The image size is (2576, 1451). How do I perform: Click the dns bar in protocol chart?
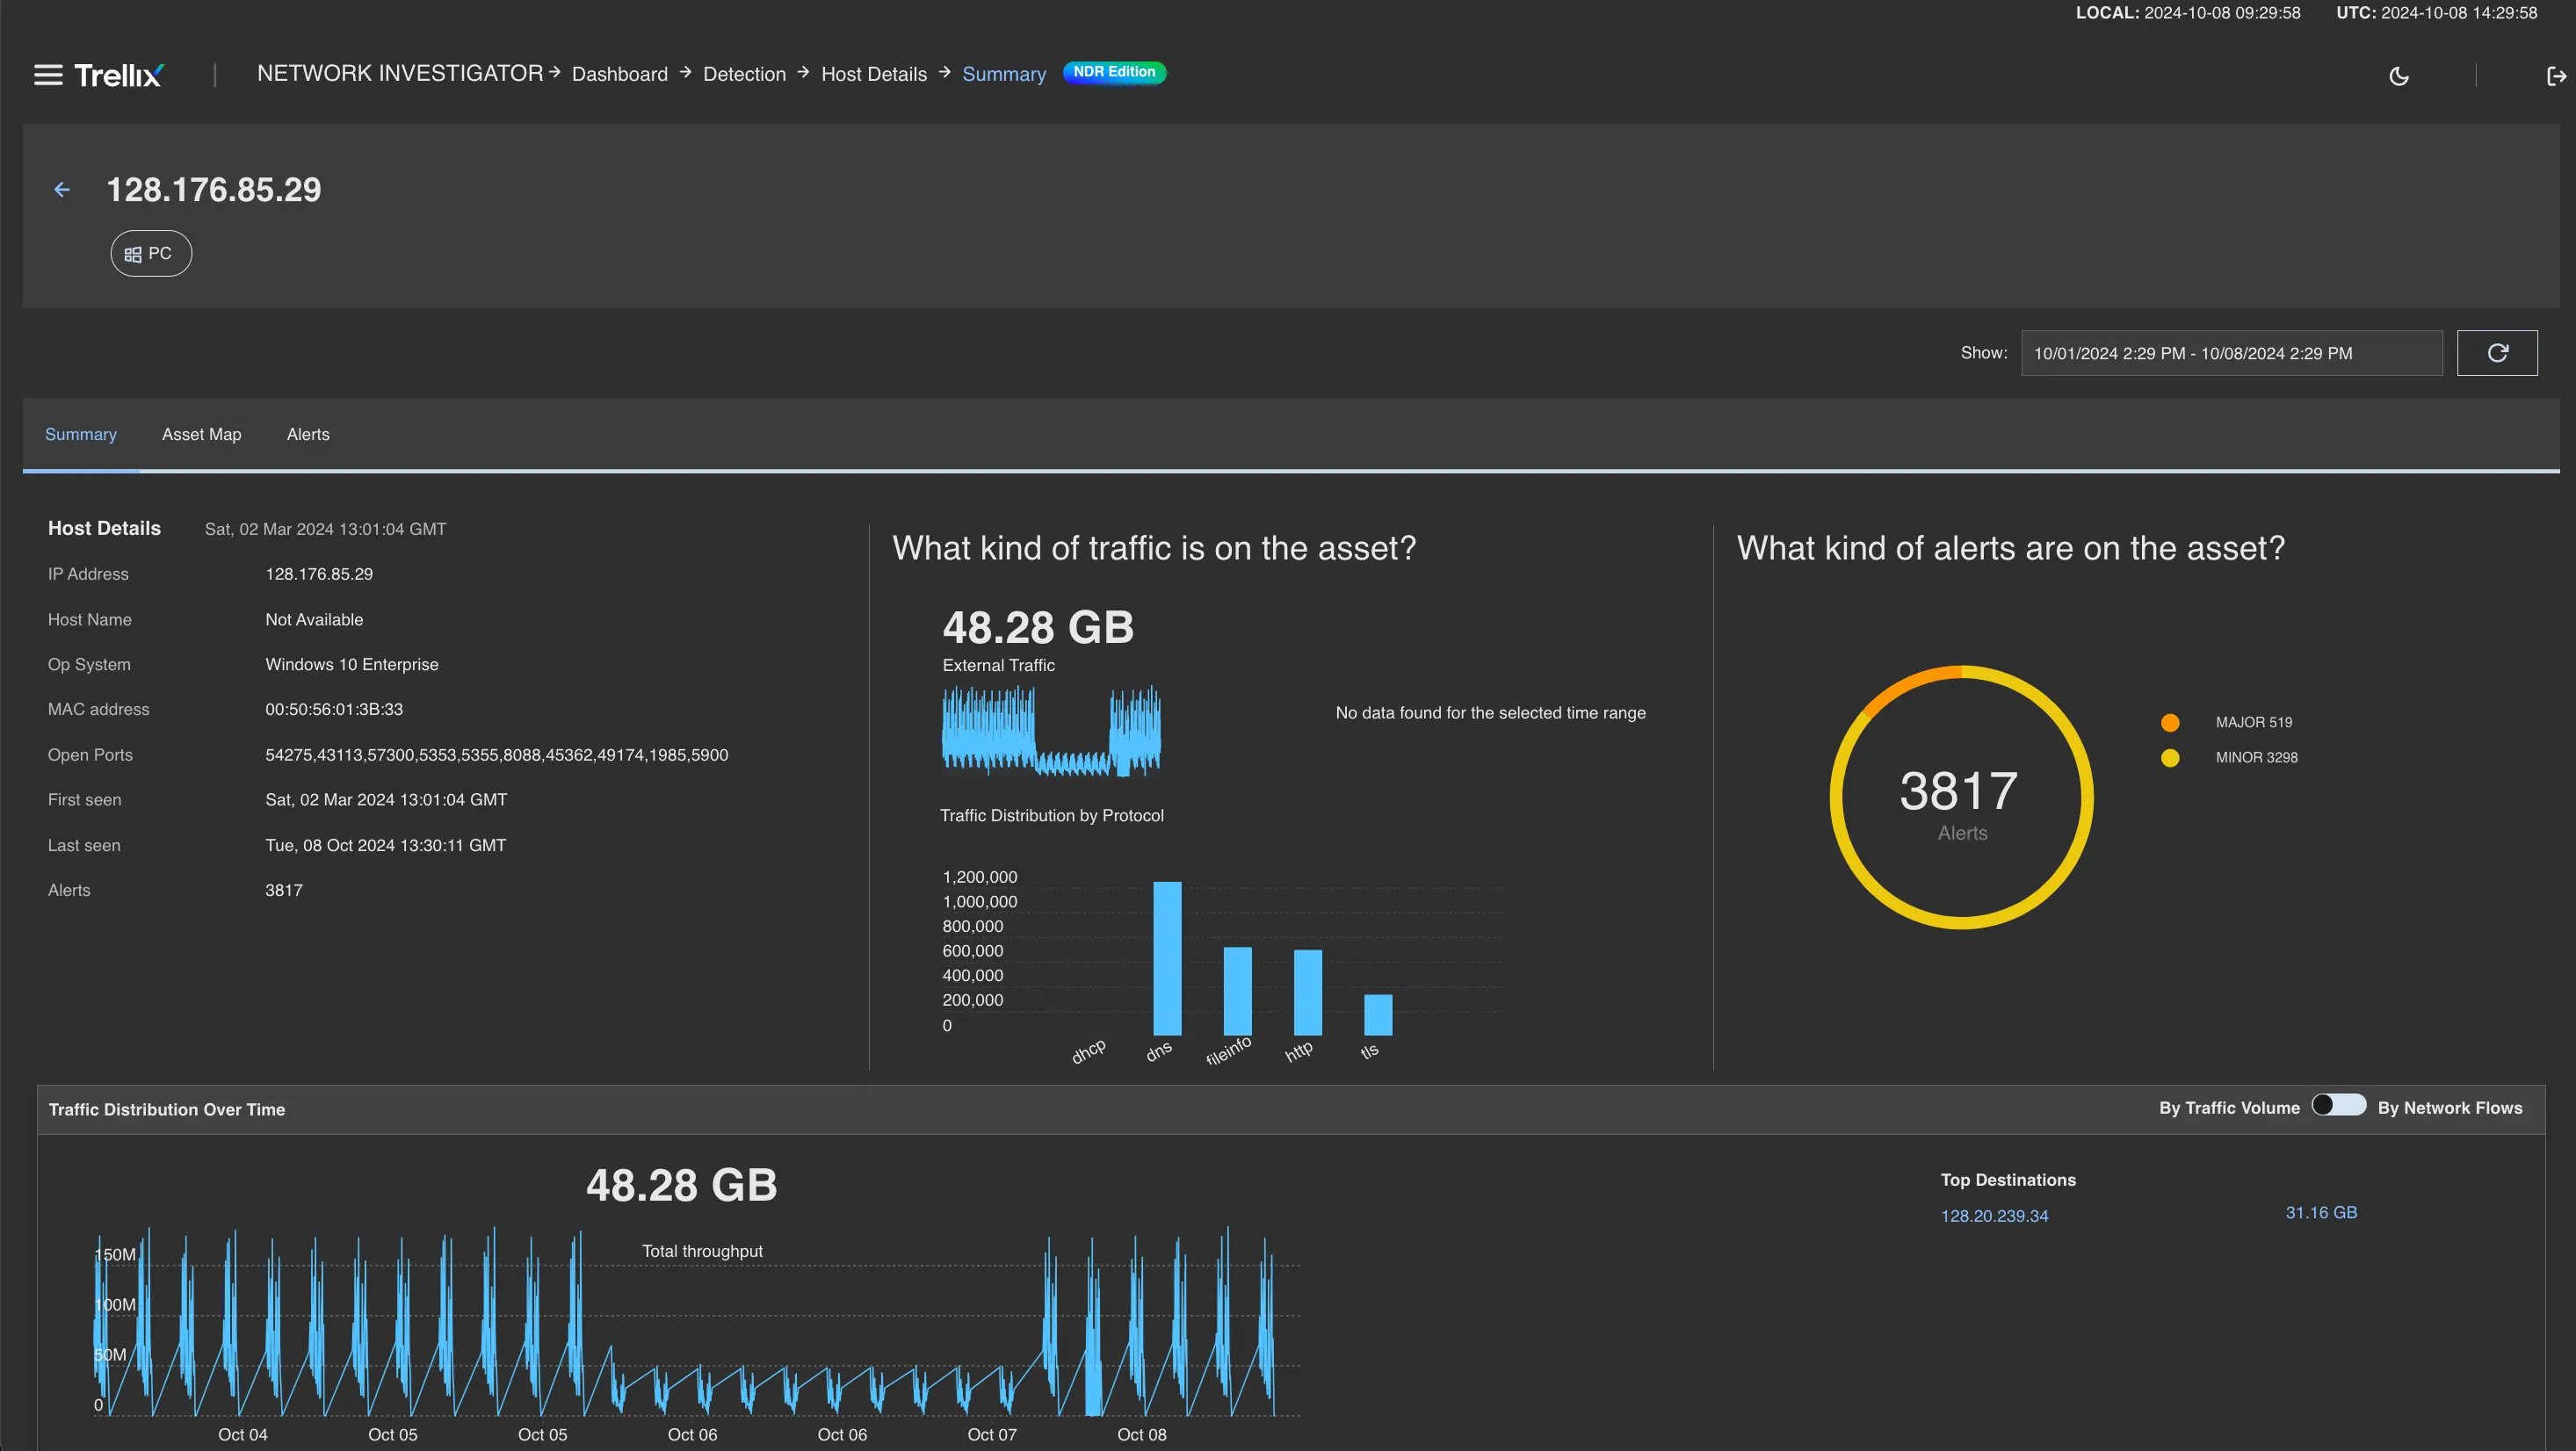point(1166,958)
